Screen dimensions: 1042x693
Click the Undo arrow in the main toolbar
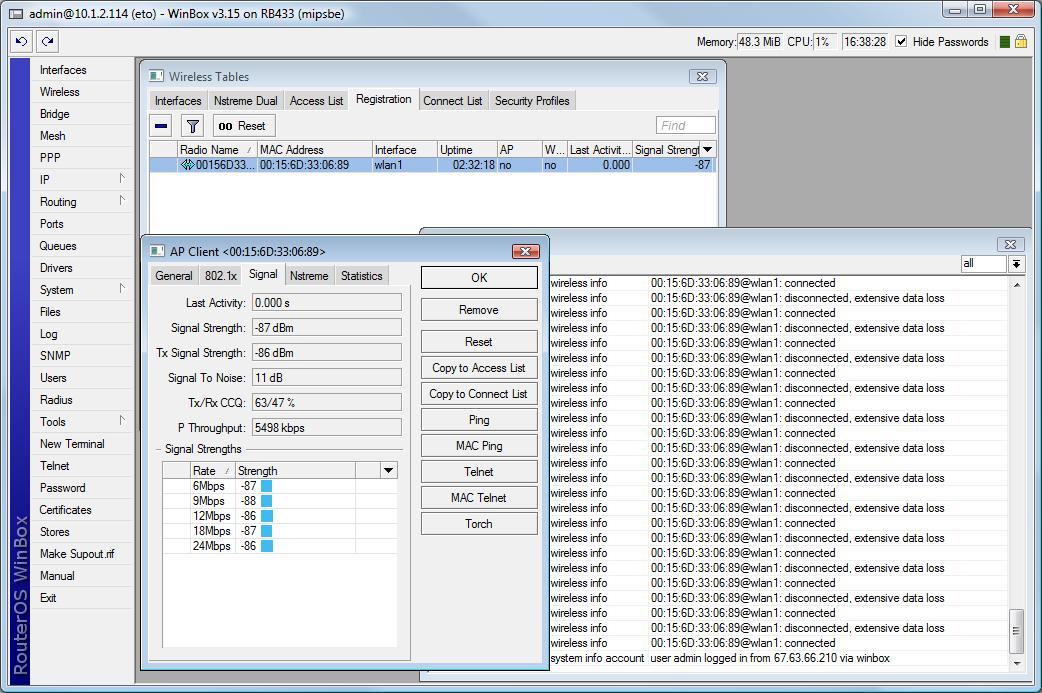point(22,42)
